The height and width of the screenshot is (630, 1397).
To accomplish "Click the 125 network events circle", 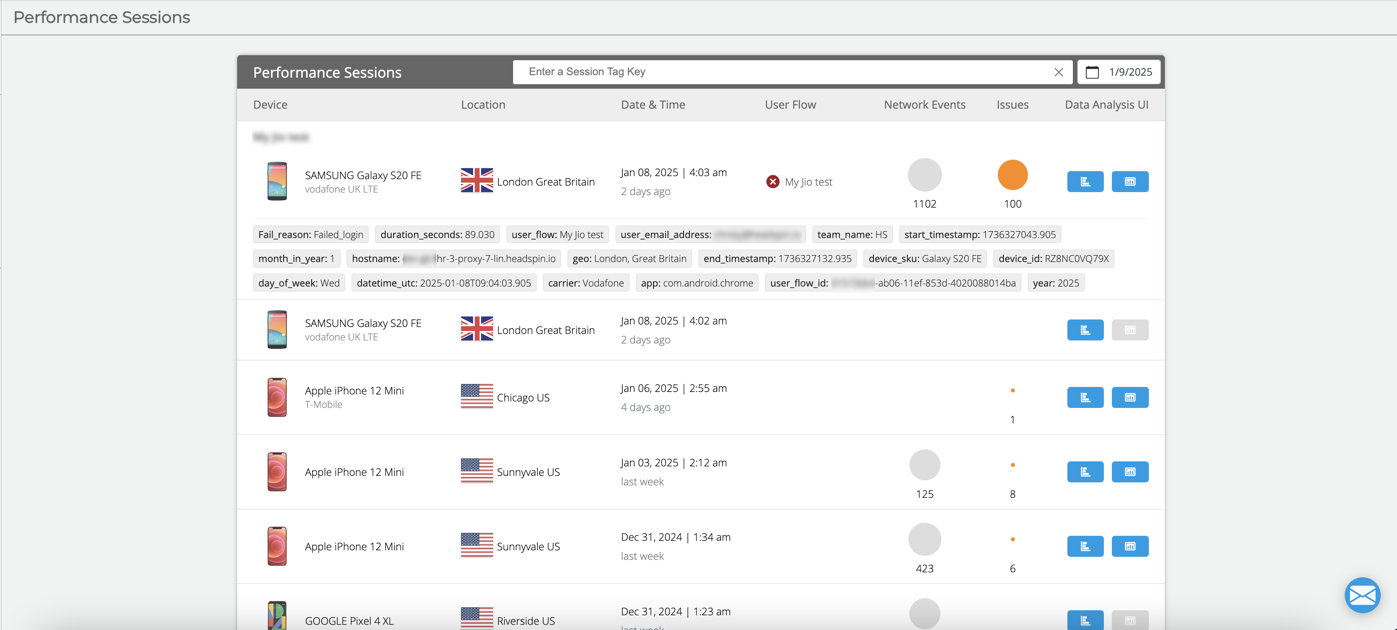I will [925, 465].
